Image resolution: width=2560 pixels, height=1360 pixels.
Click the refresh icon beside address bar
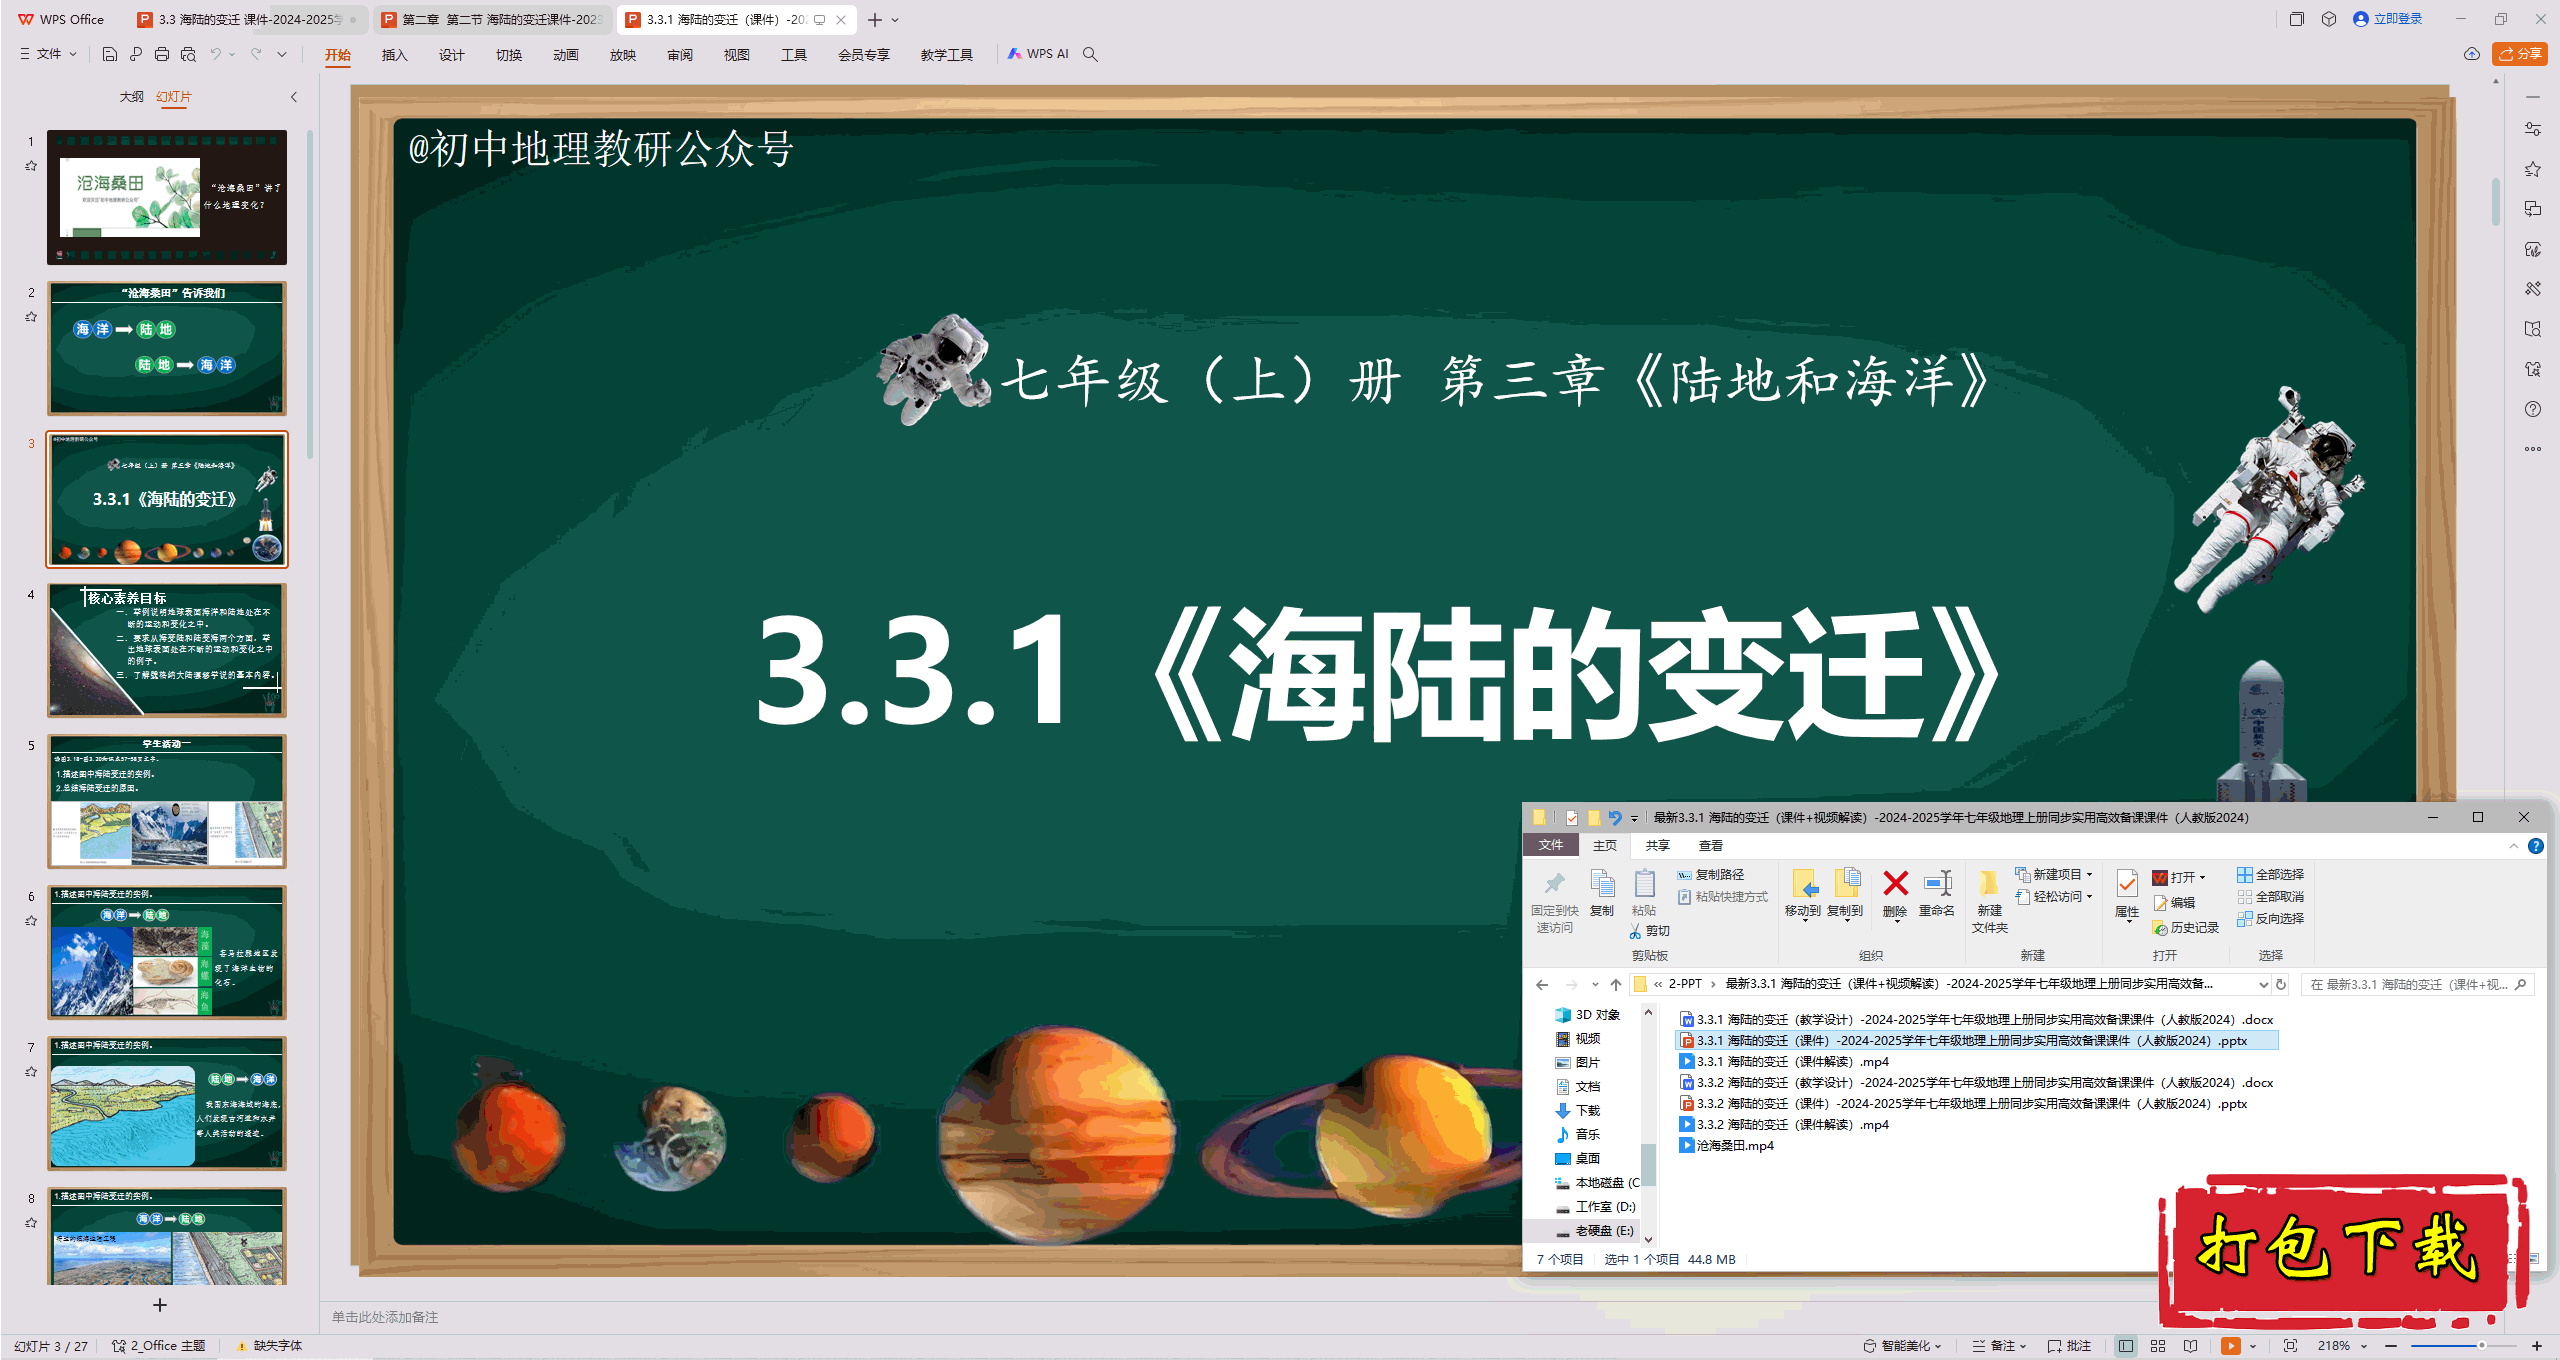coord(2281,984)
